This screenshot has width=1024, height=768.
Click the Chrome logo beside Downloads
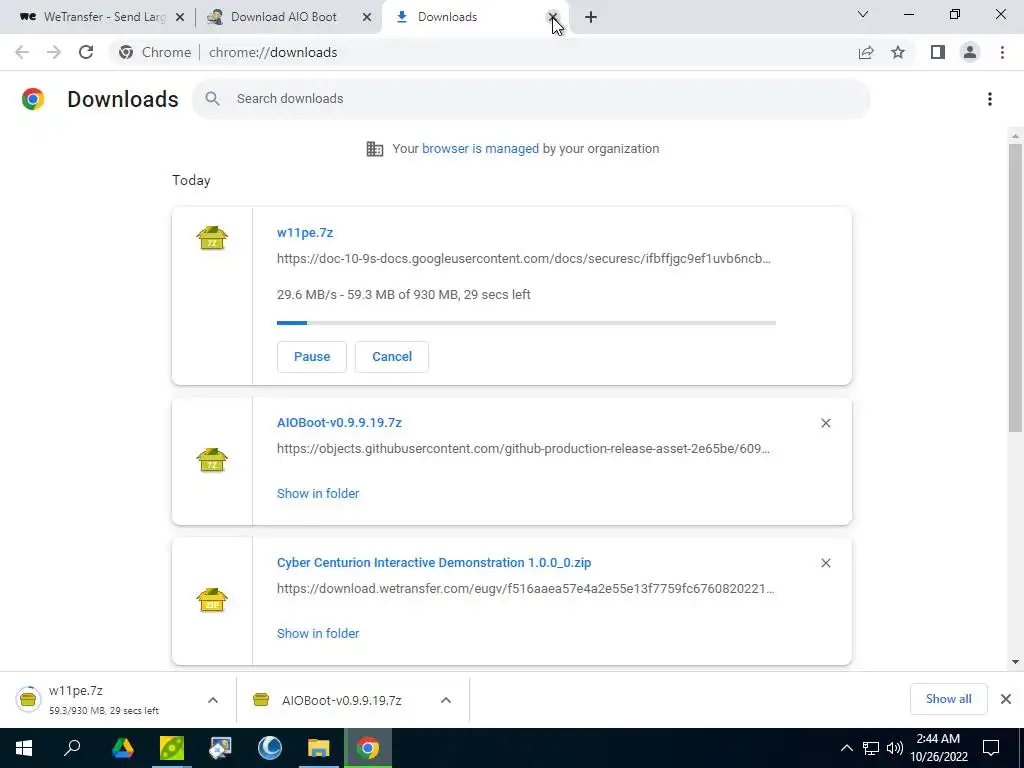[x=33, y=99]
